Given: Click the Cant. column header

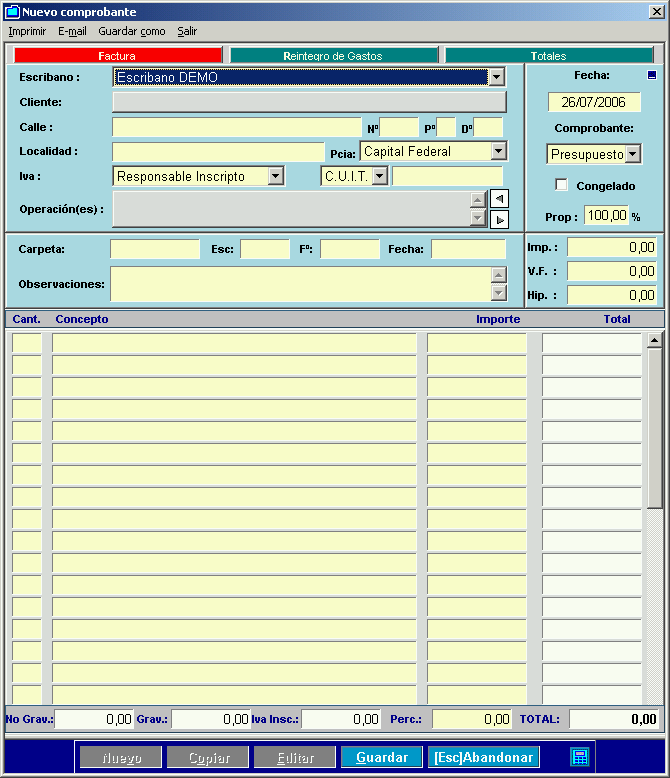Looking at the screenshot, I should click(26, 319).
